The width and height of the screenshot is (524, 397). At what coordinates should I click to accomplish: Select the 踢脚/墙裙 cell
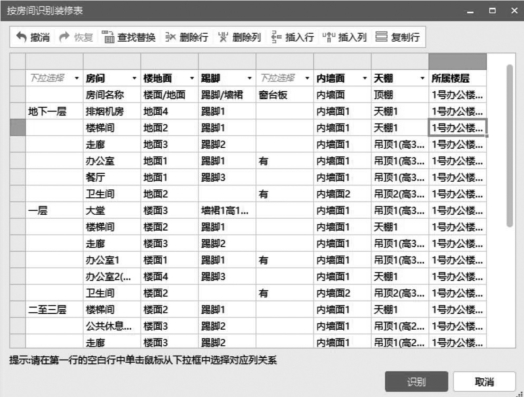(x=227, y=95)
